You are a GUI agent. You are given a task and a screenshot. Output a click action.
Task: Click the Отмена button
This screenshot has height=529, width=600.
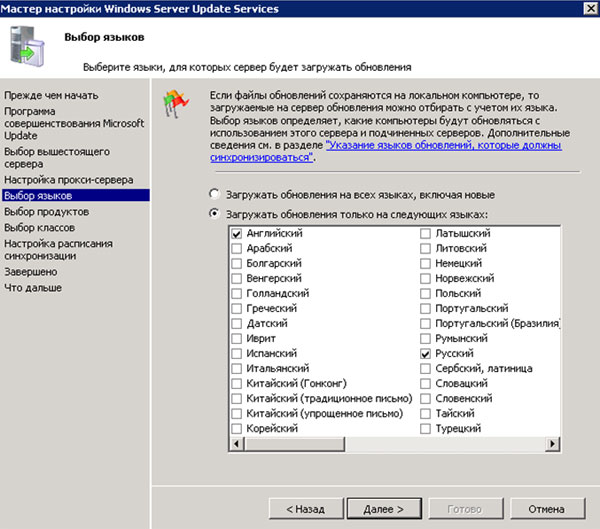[548, 509]
